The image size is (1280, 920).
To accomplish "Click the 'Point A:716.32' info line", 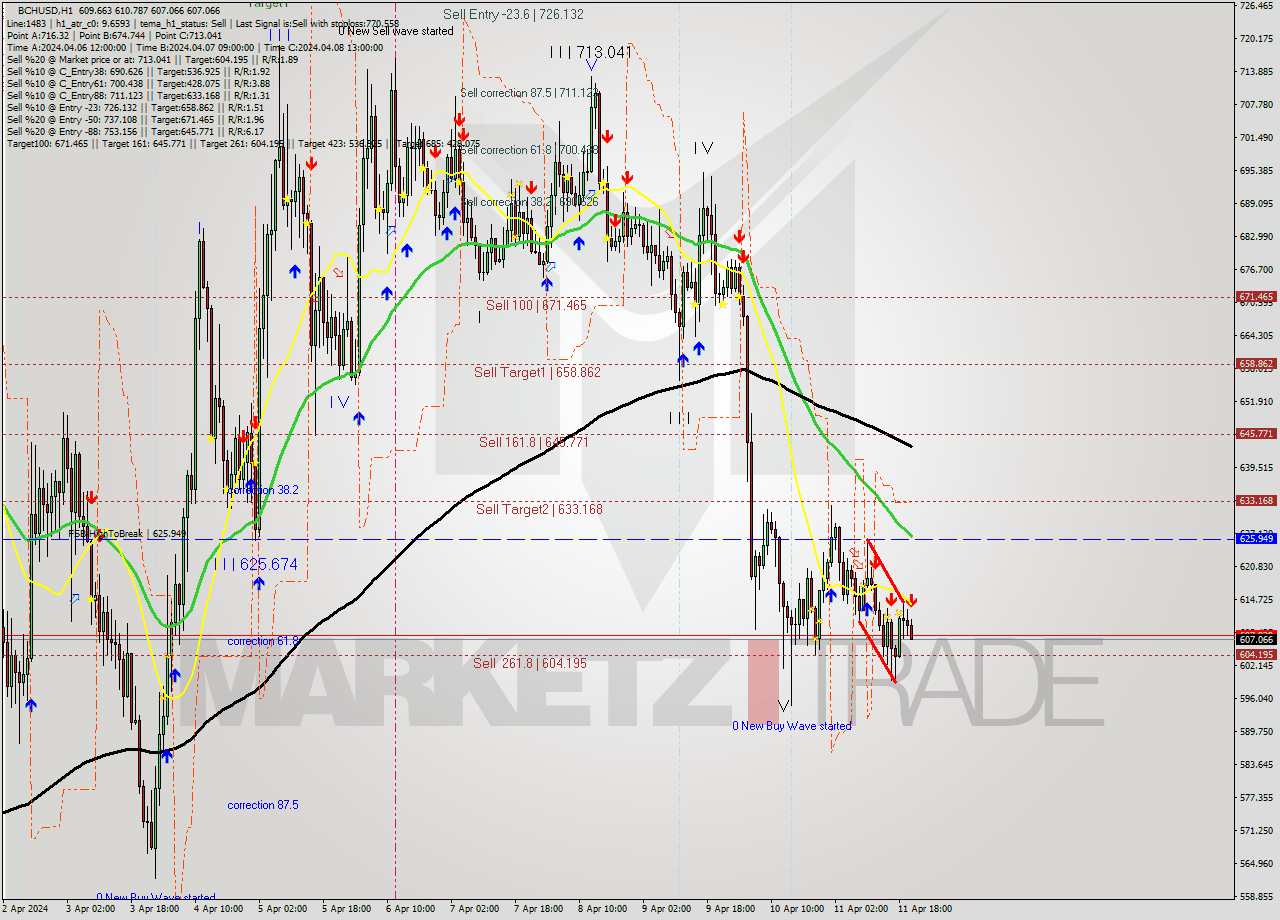I will tap(115, 35).
